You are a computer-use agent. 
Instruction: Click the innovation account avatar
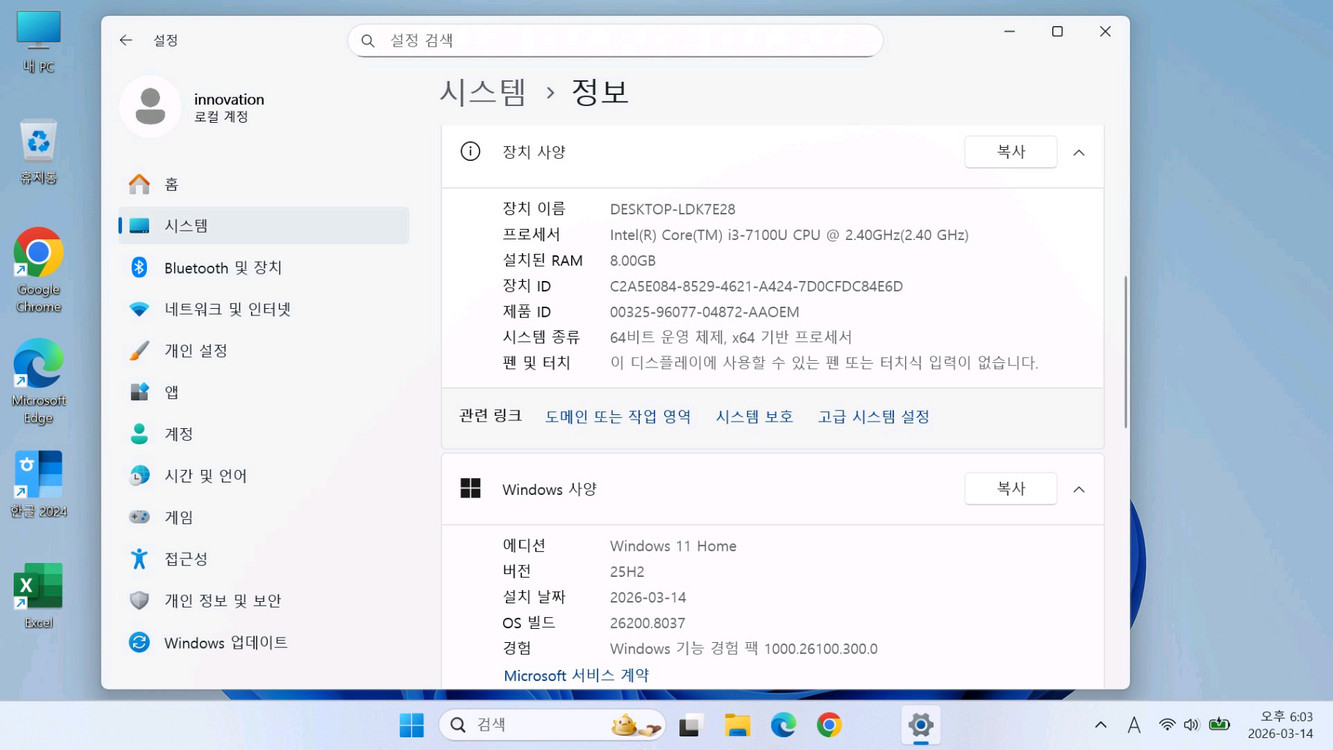coord(149,106)
